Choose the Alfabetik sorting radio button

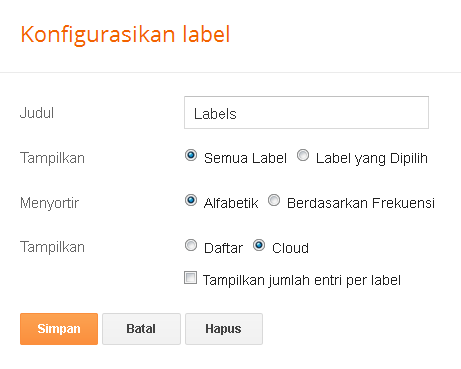191,200
